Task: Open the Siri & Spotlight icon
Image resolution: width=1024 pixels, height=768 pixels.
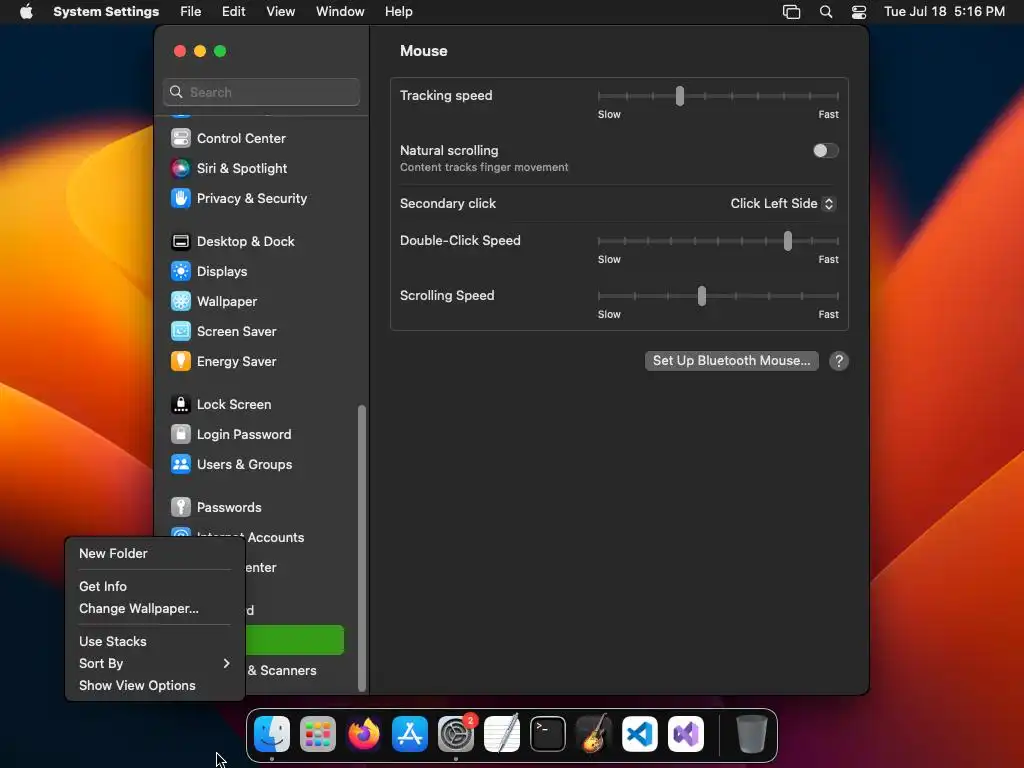Action: (181, 168)
